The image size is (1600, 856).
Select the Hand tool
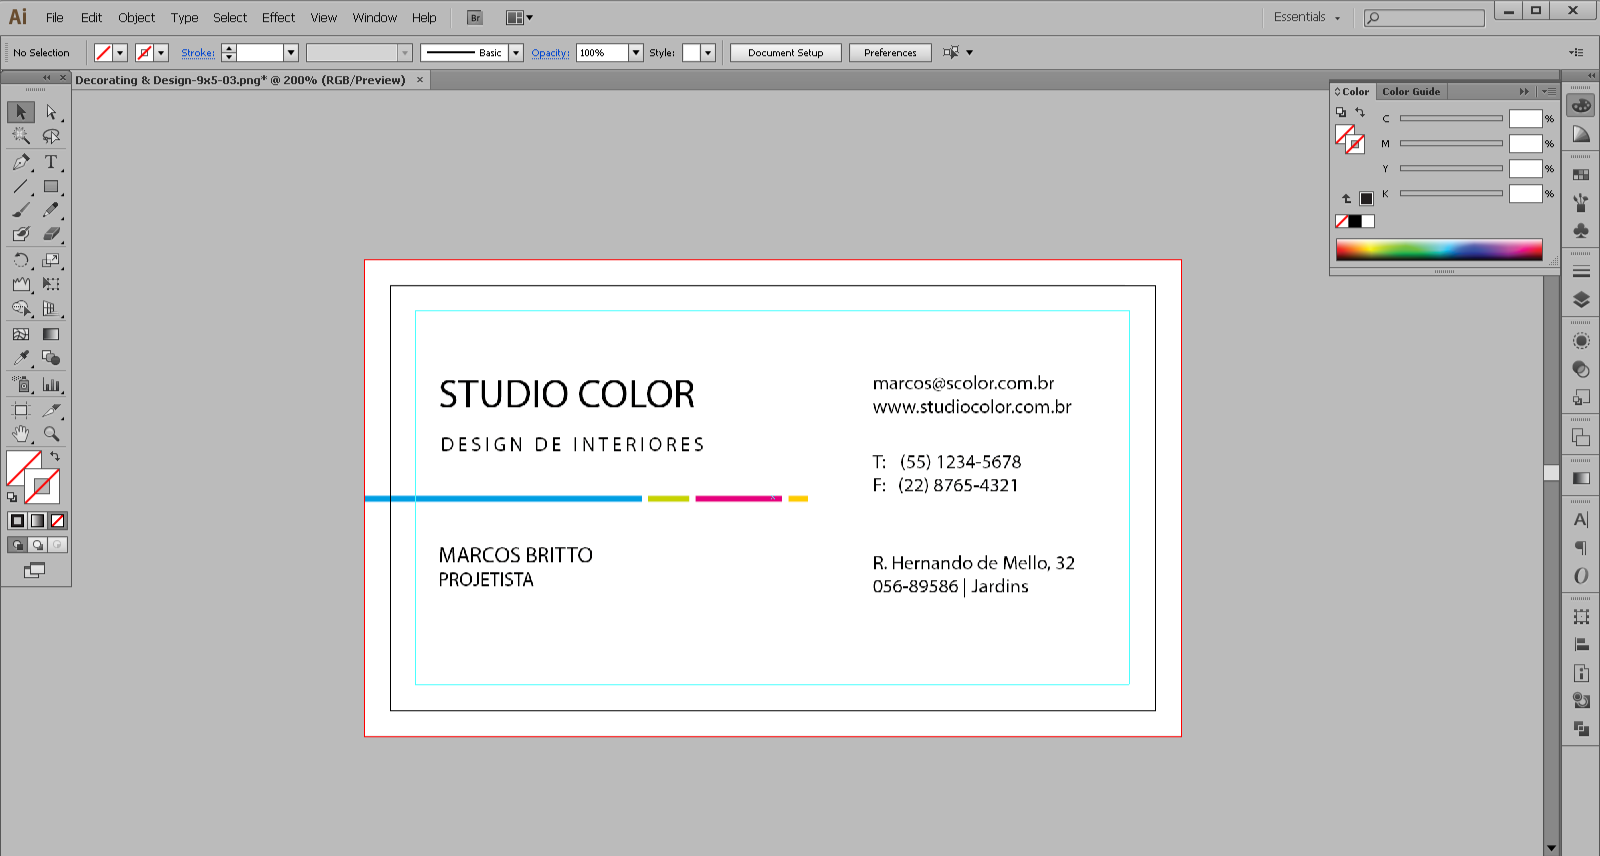point(21,434)
